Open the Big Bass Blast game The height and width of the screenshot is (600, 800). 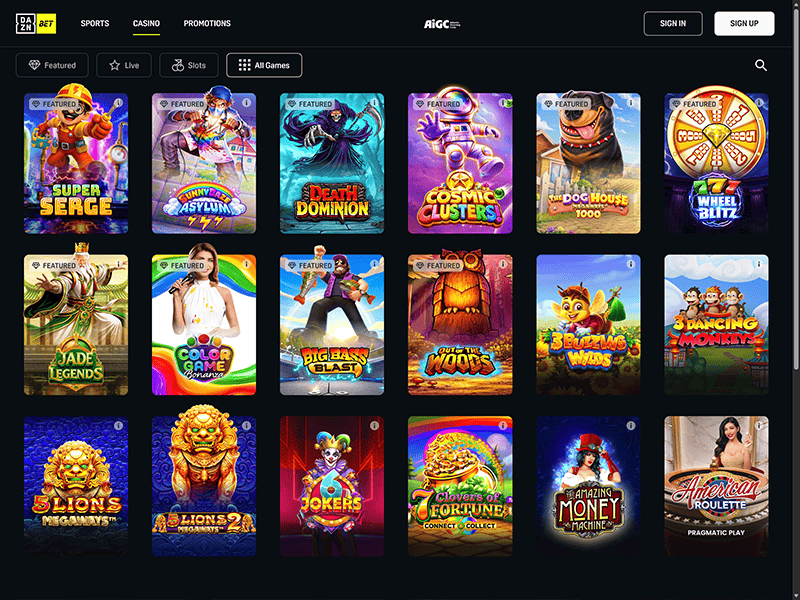pos(332,325)
